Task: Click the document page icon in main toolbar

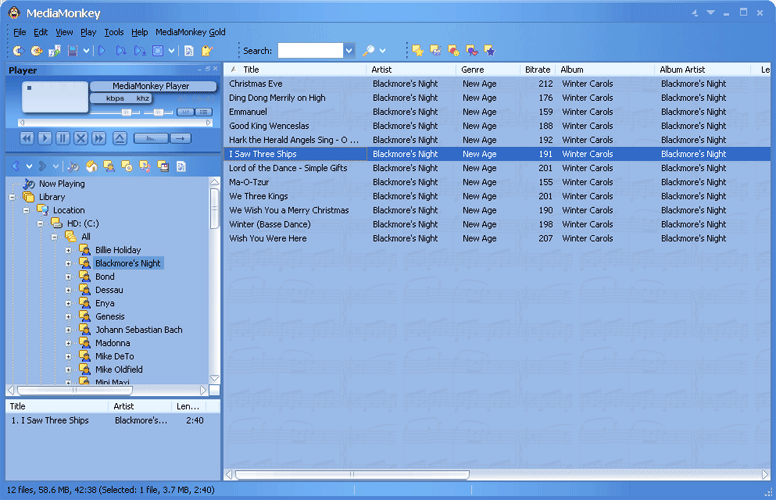Action: [x=189, y=50]
